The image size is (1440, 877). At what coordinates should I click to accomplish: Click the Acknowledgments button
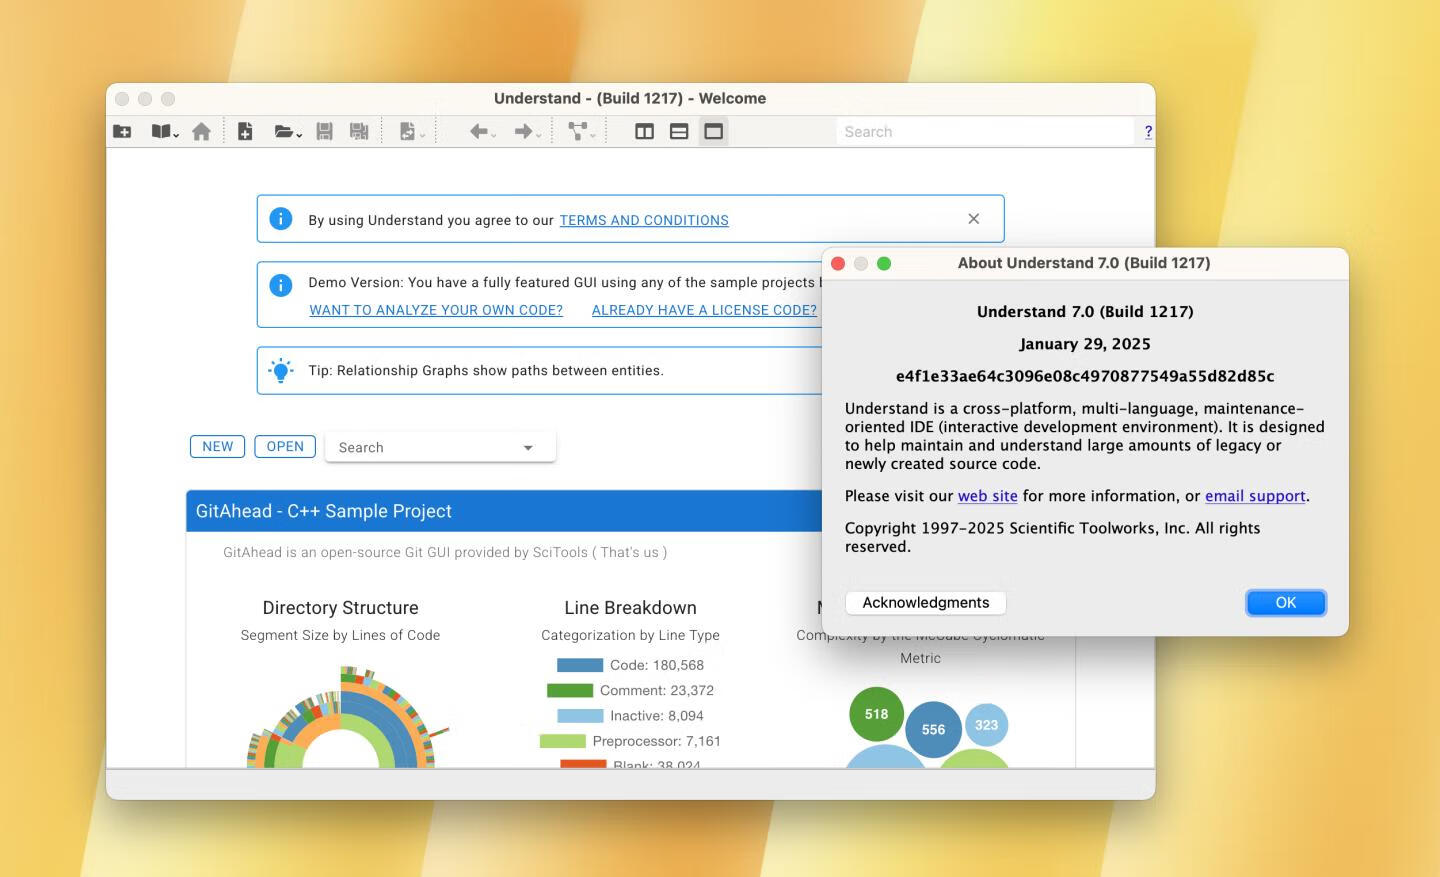tap(926, 603)
